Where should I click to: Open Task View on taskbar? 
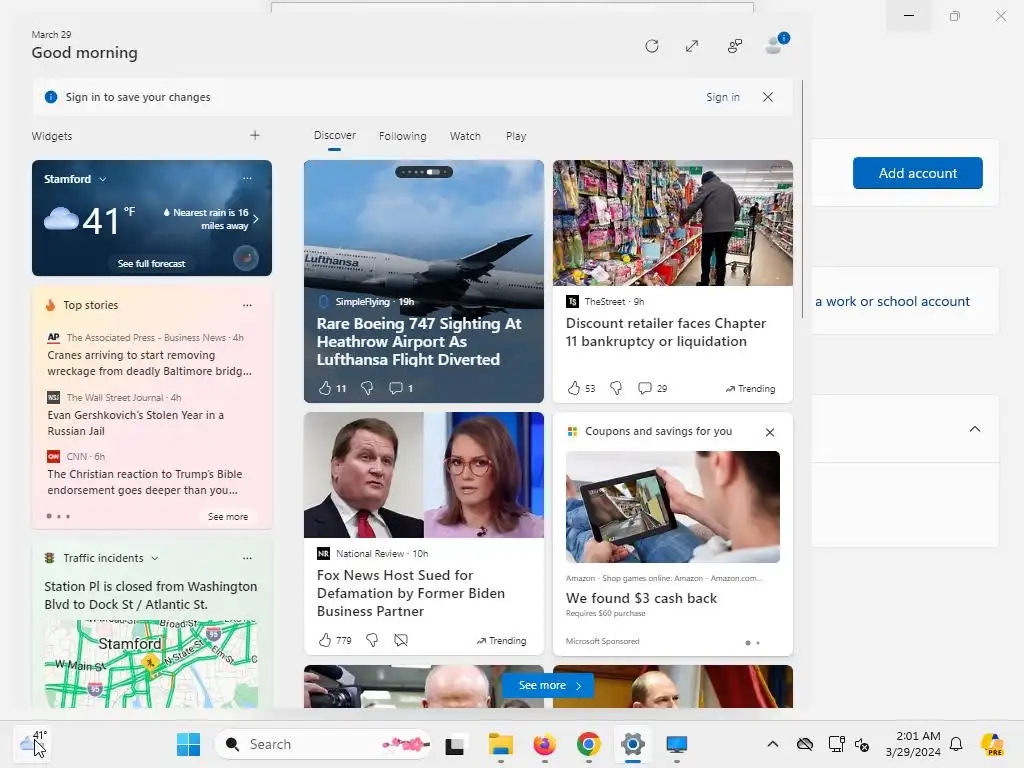[455, 744]
